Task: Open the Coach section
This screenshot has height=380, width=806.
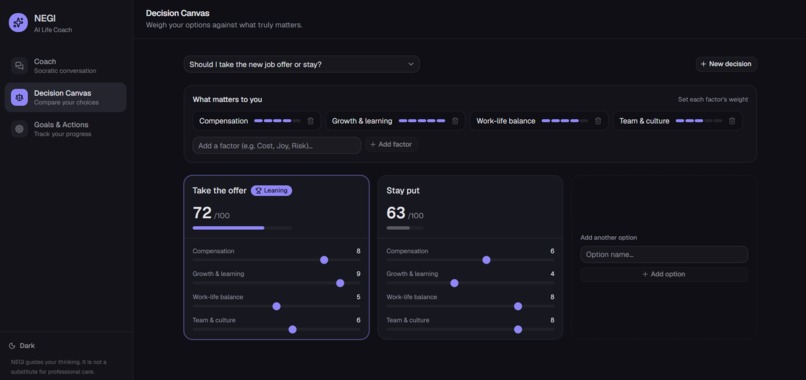Action: (65, 66)
